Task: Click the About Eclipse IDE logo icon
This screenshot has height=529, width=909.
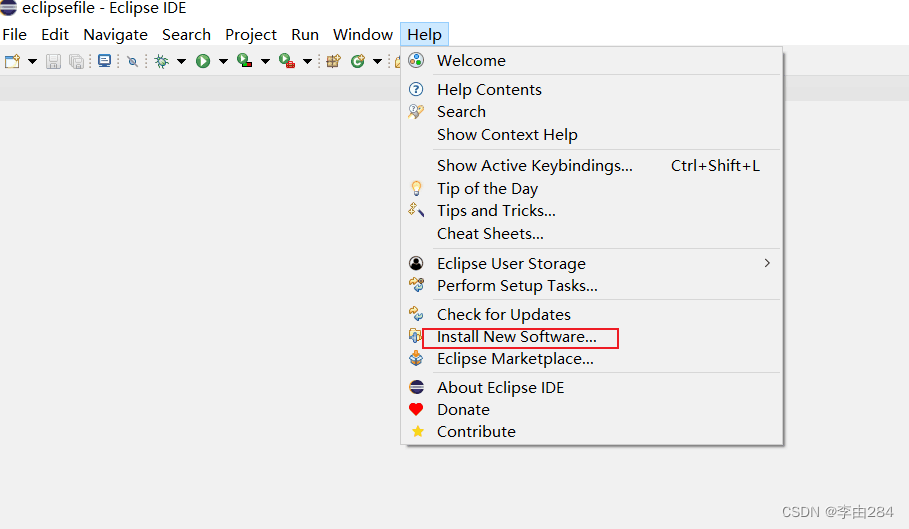Action: 416,387
